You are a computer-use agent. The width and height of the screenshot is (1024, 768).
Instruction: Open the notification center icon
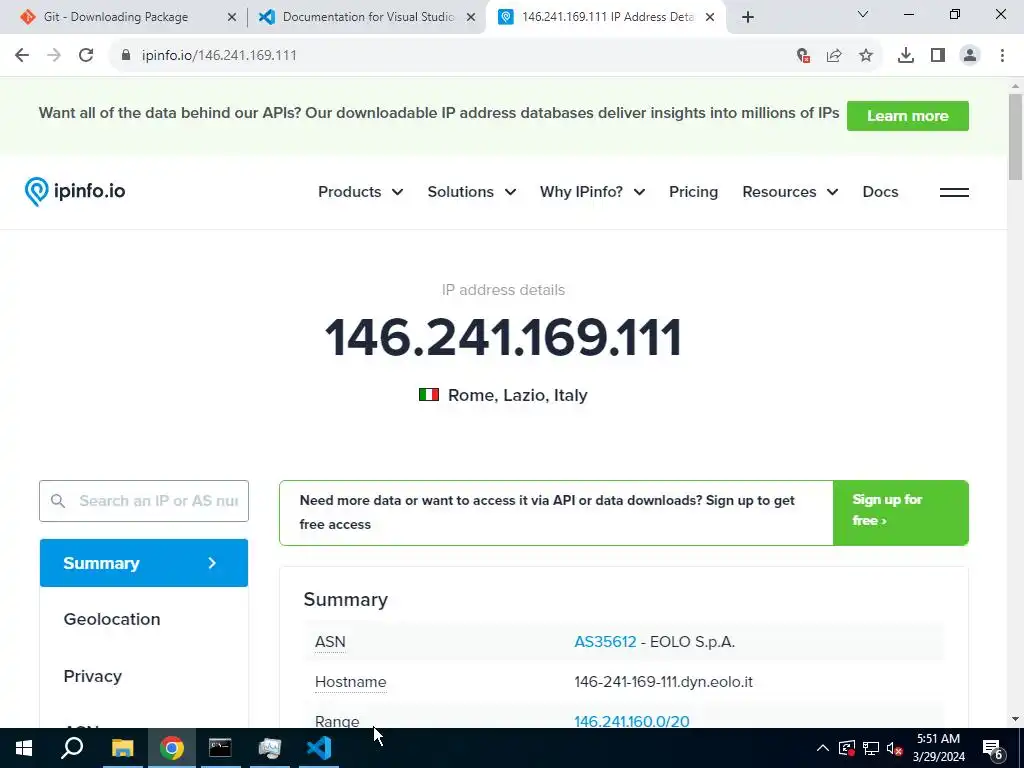993,748
